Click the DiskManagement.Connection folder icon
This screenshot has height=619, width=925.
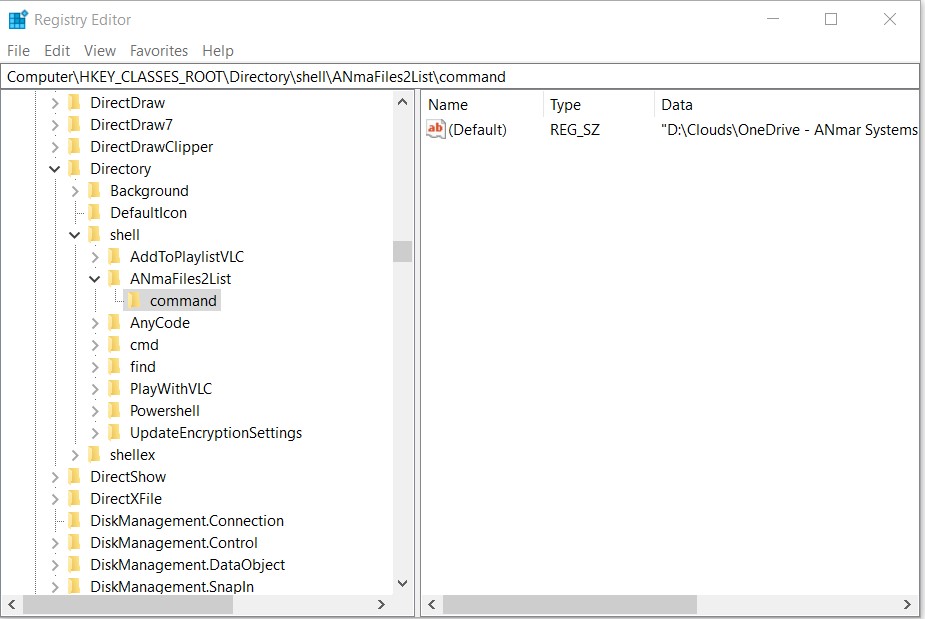(x=74, y=521)
